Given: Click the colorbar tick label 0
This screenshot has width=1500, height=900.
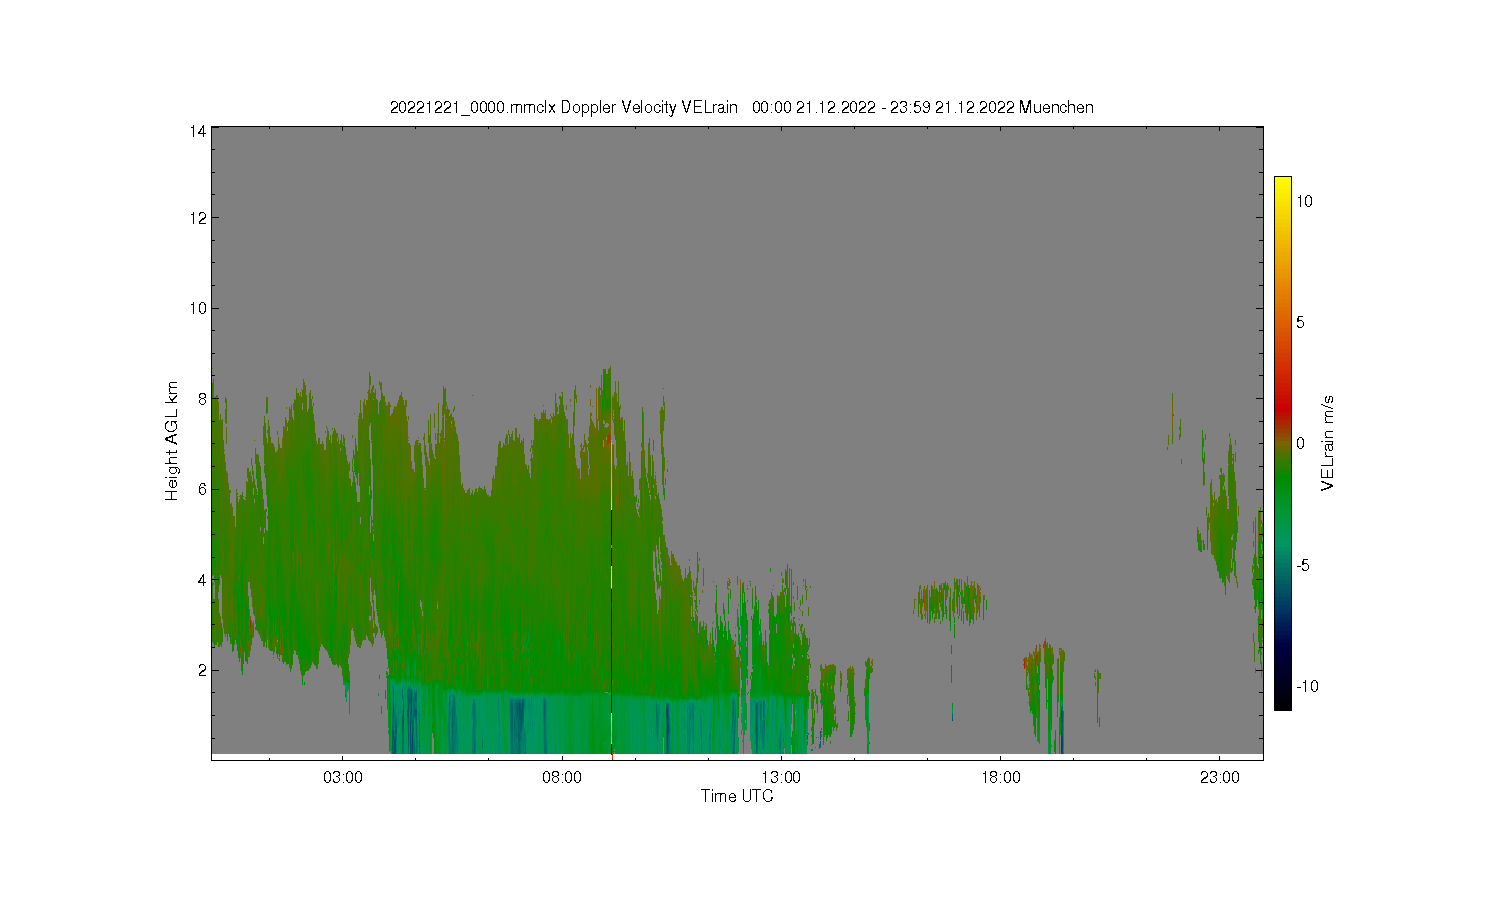Looking at the screenshot, I should tap(1300, 443).
